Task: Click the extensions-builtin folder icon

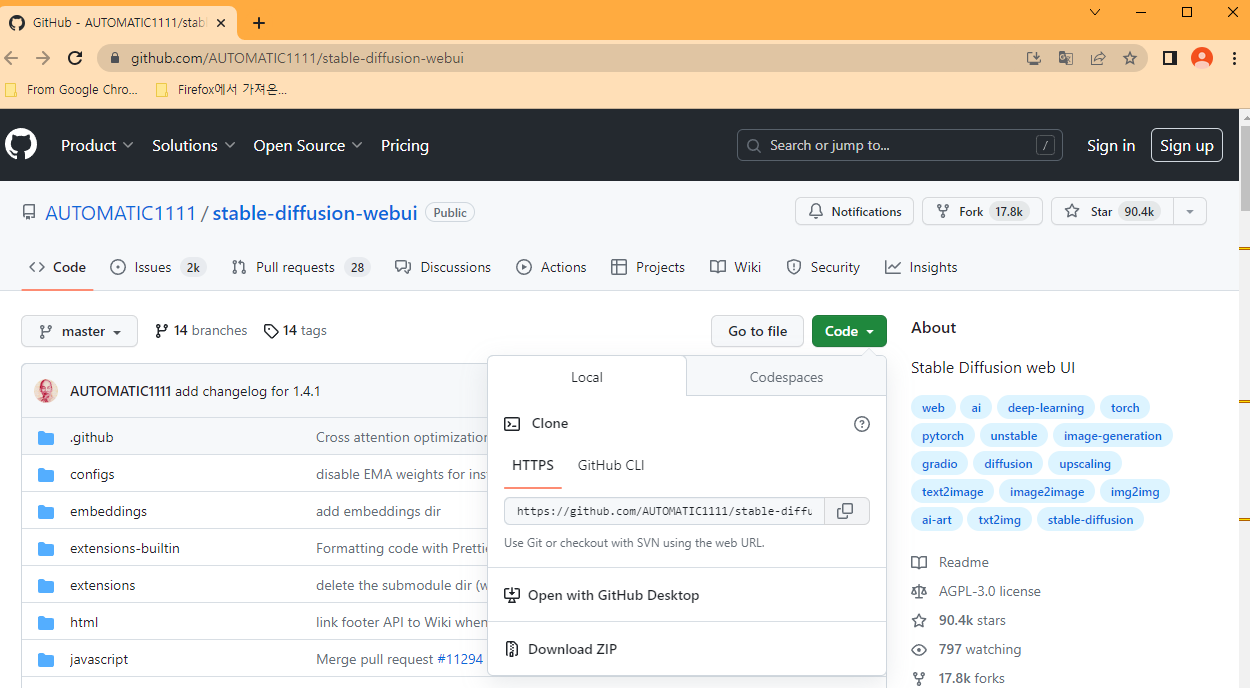Action: (46, 549)
